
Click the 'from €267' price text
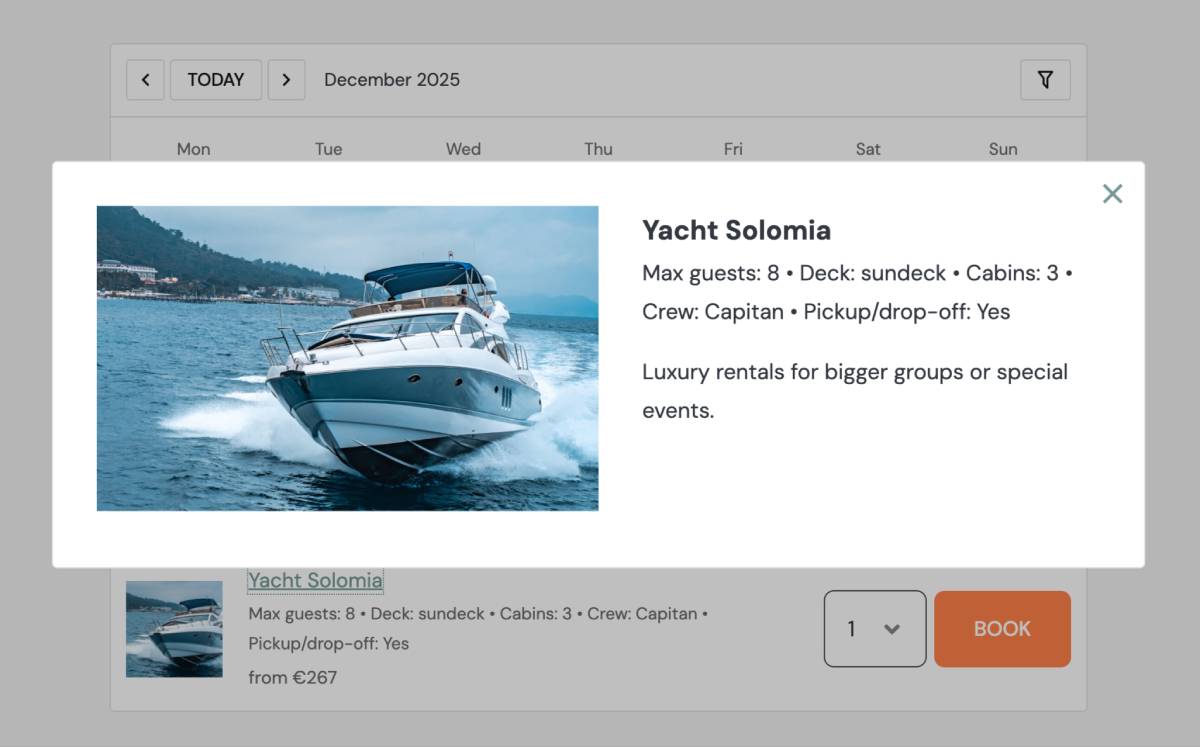pos(292,678)
